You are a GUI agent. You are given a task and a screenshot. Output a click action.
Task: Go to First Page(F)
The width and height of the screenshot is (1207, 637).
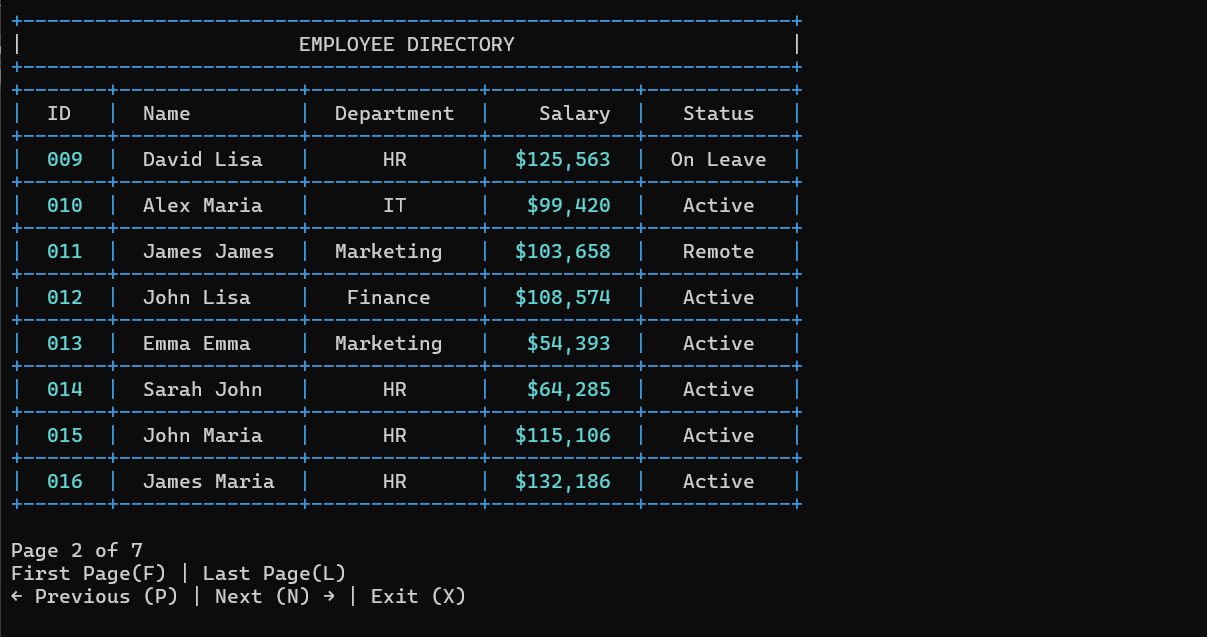coord(88,574)
